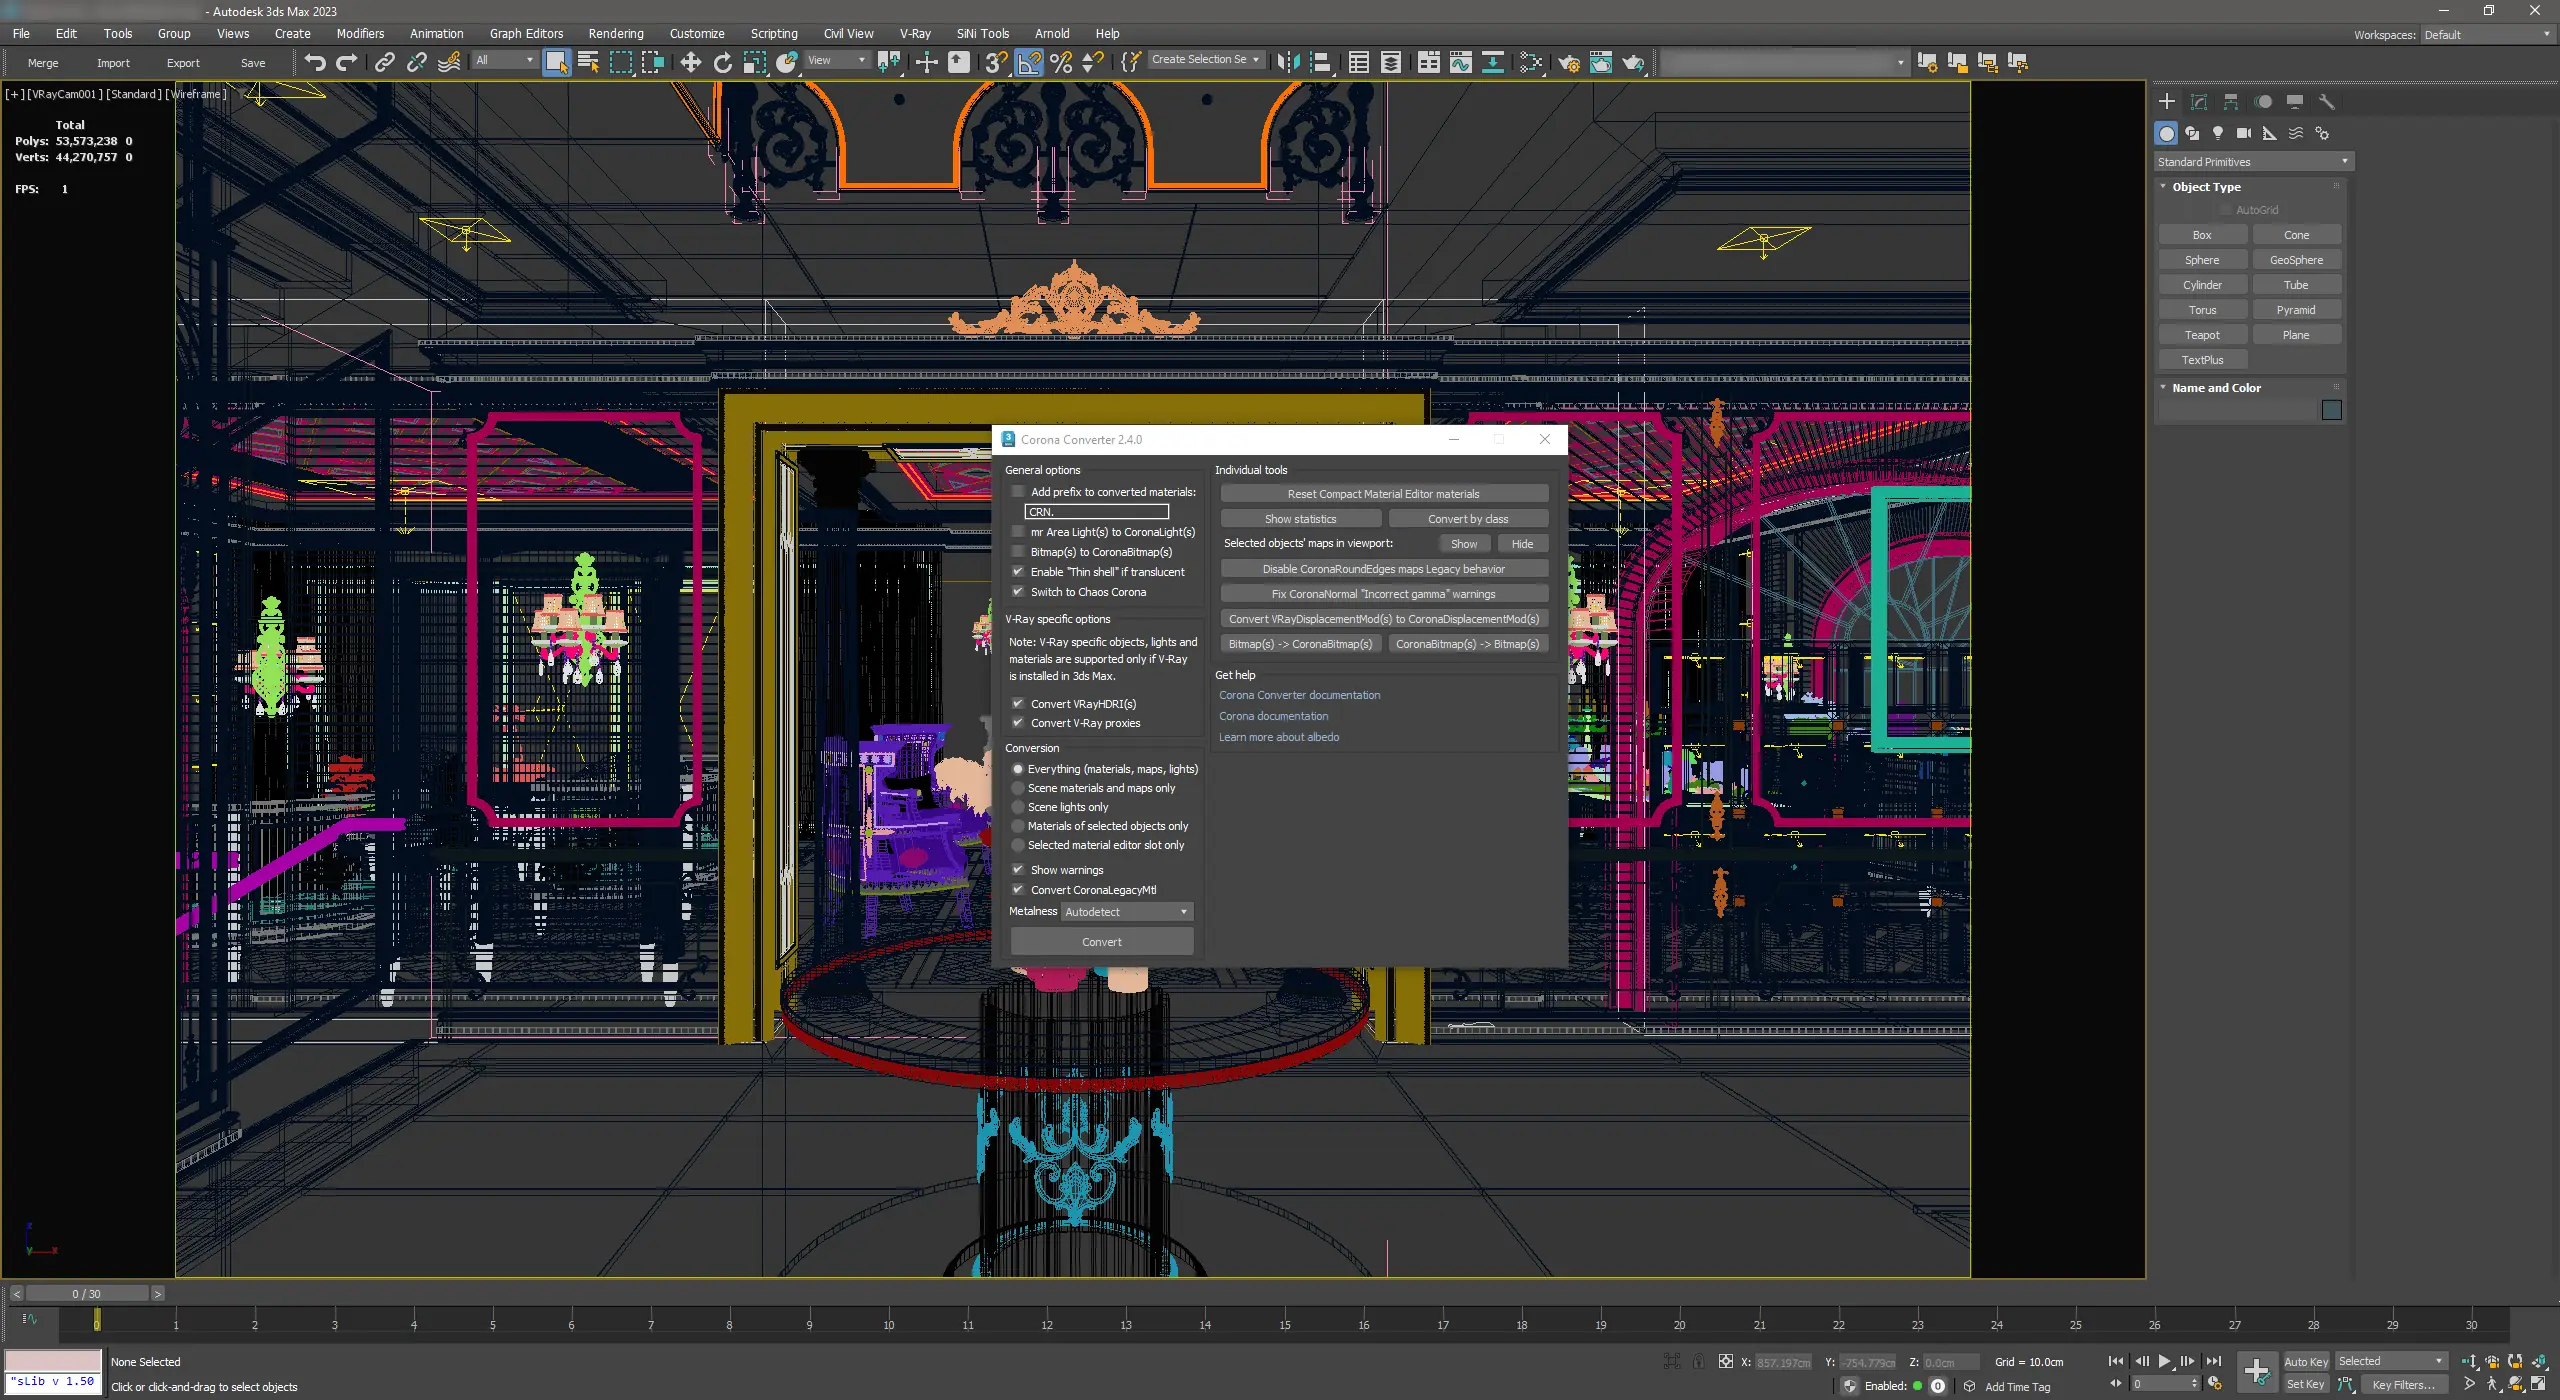The width and height of the screenshot is (2560, 1400).
Task: Select Scene lights only radio option
Action: click(1018, 807)
